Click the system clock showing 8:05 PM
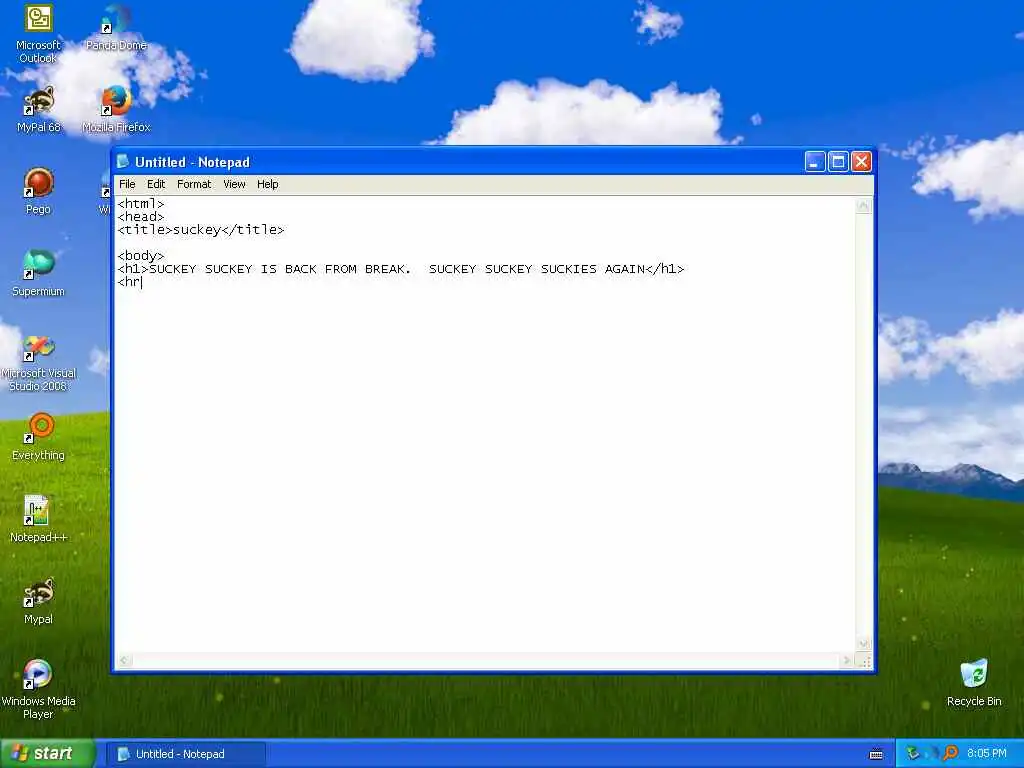 point(986,754)
